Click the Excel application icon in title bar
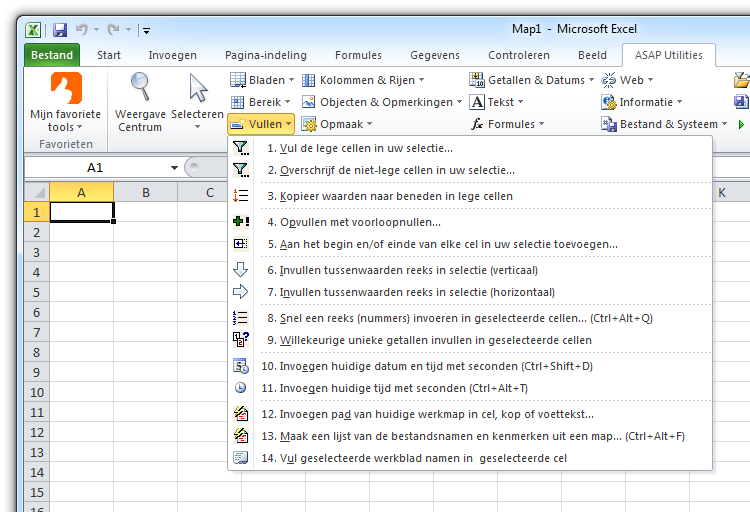The image size is (750, 512). [33, 30]
